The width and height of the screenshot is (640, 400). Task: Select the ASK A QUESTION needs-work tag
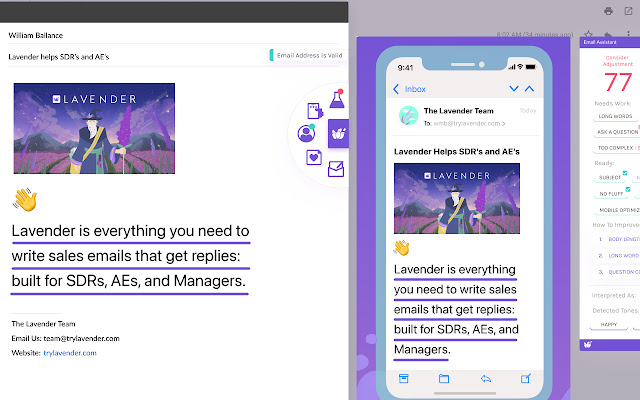click(617, 132)
